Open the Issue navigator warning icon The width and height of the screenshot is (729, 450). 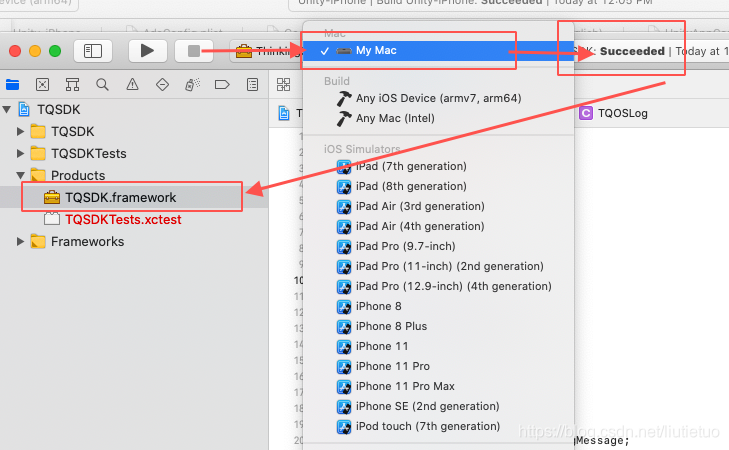click(133, 85)
